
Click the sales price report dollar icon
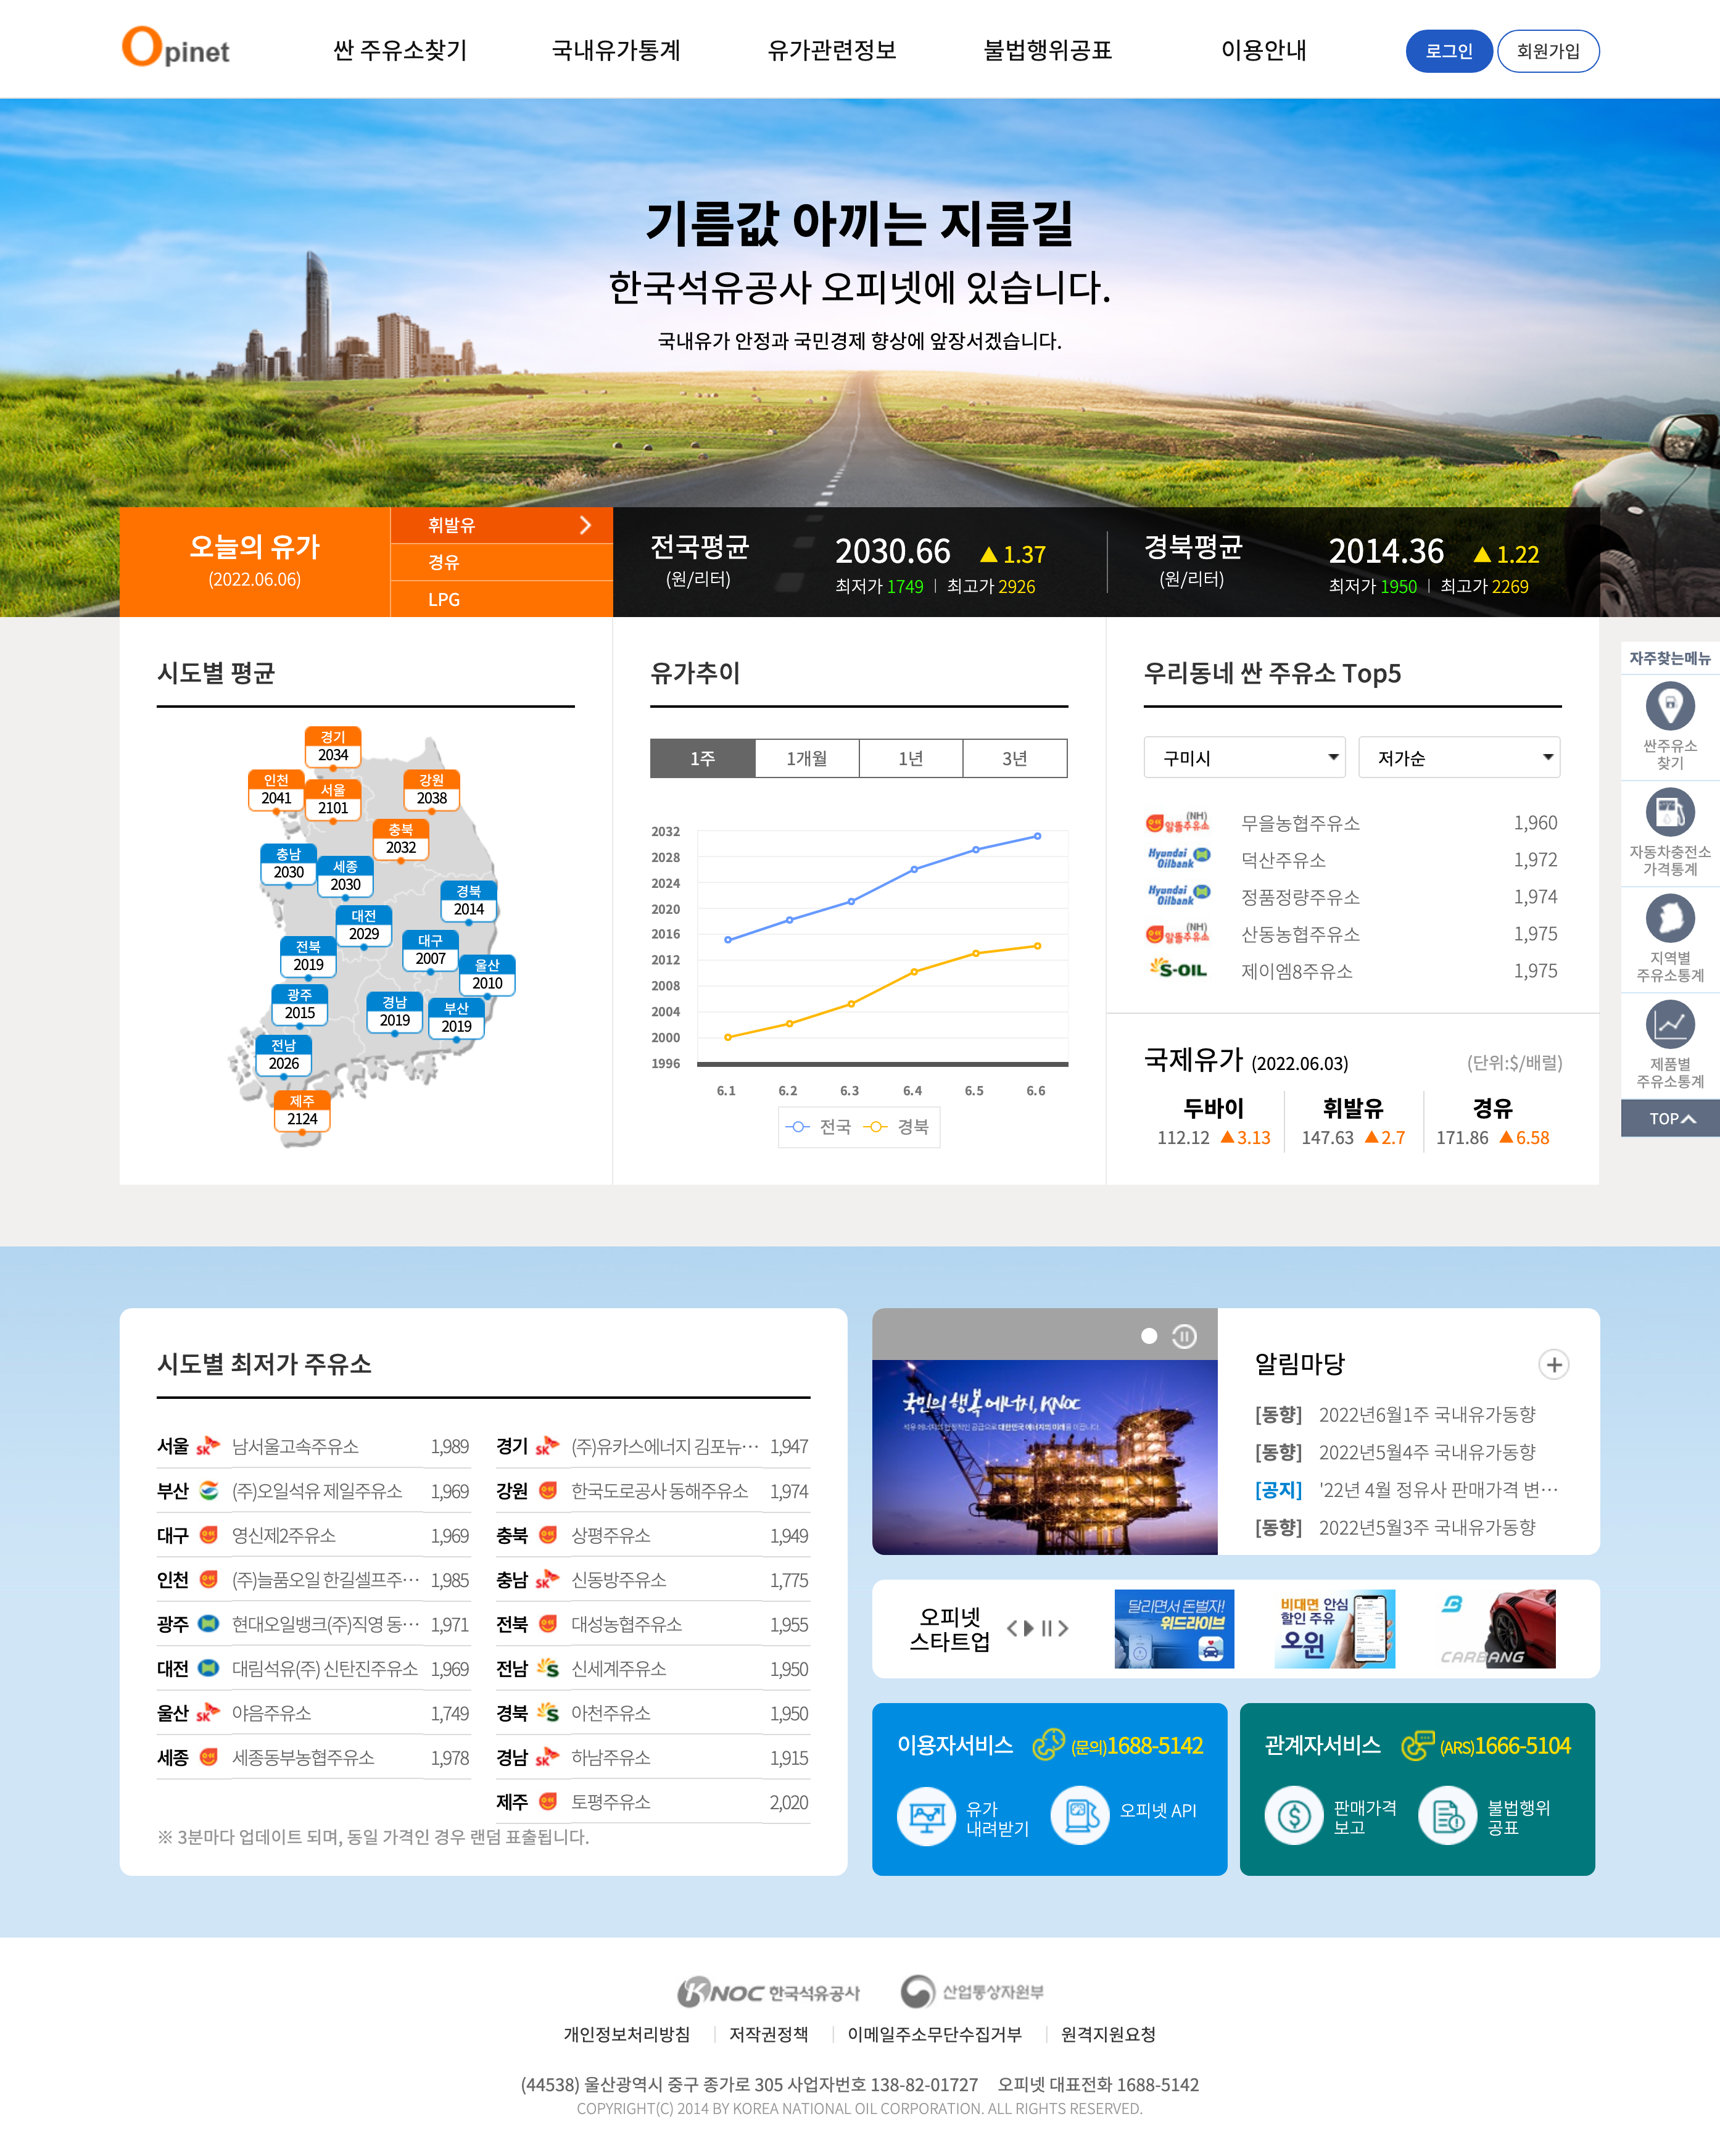[1294, 1815]
